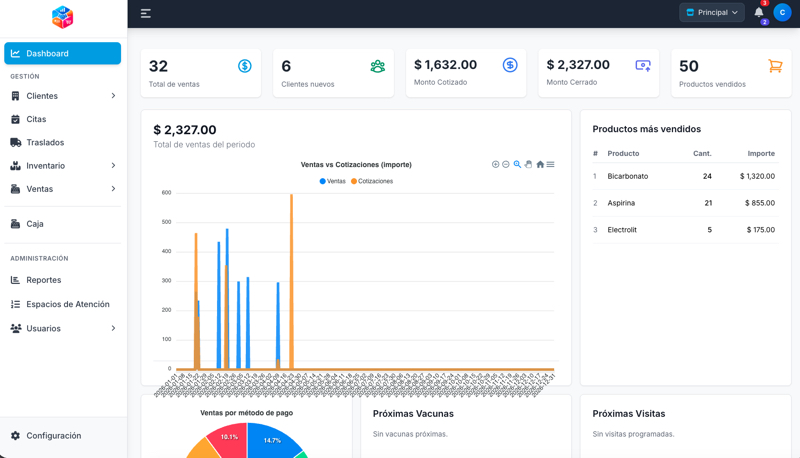This screenshot has width=800, height=458.
Task: Click the Clientes nuevos people icon
Action: click(x=378, y=66)
